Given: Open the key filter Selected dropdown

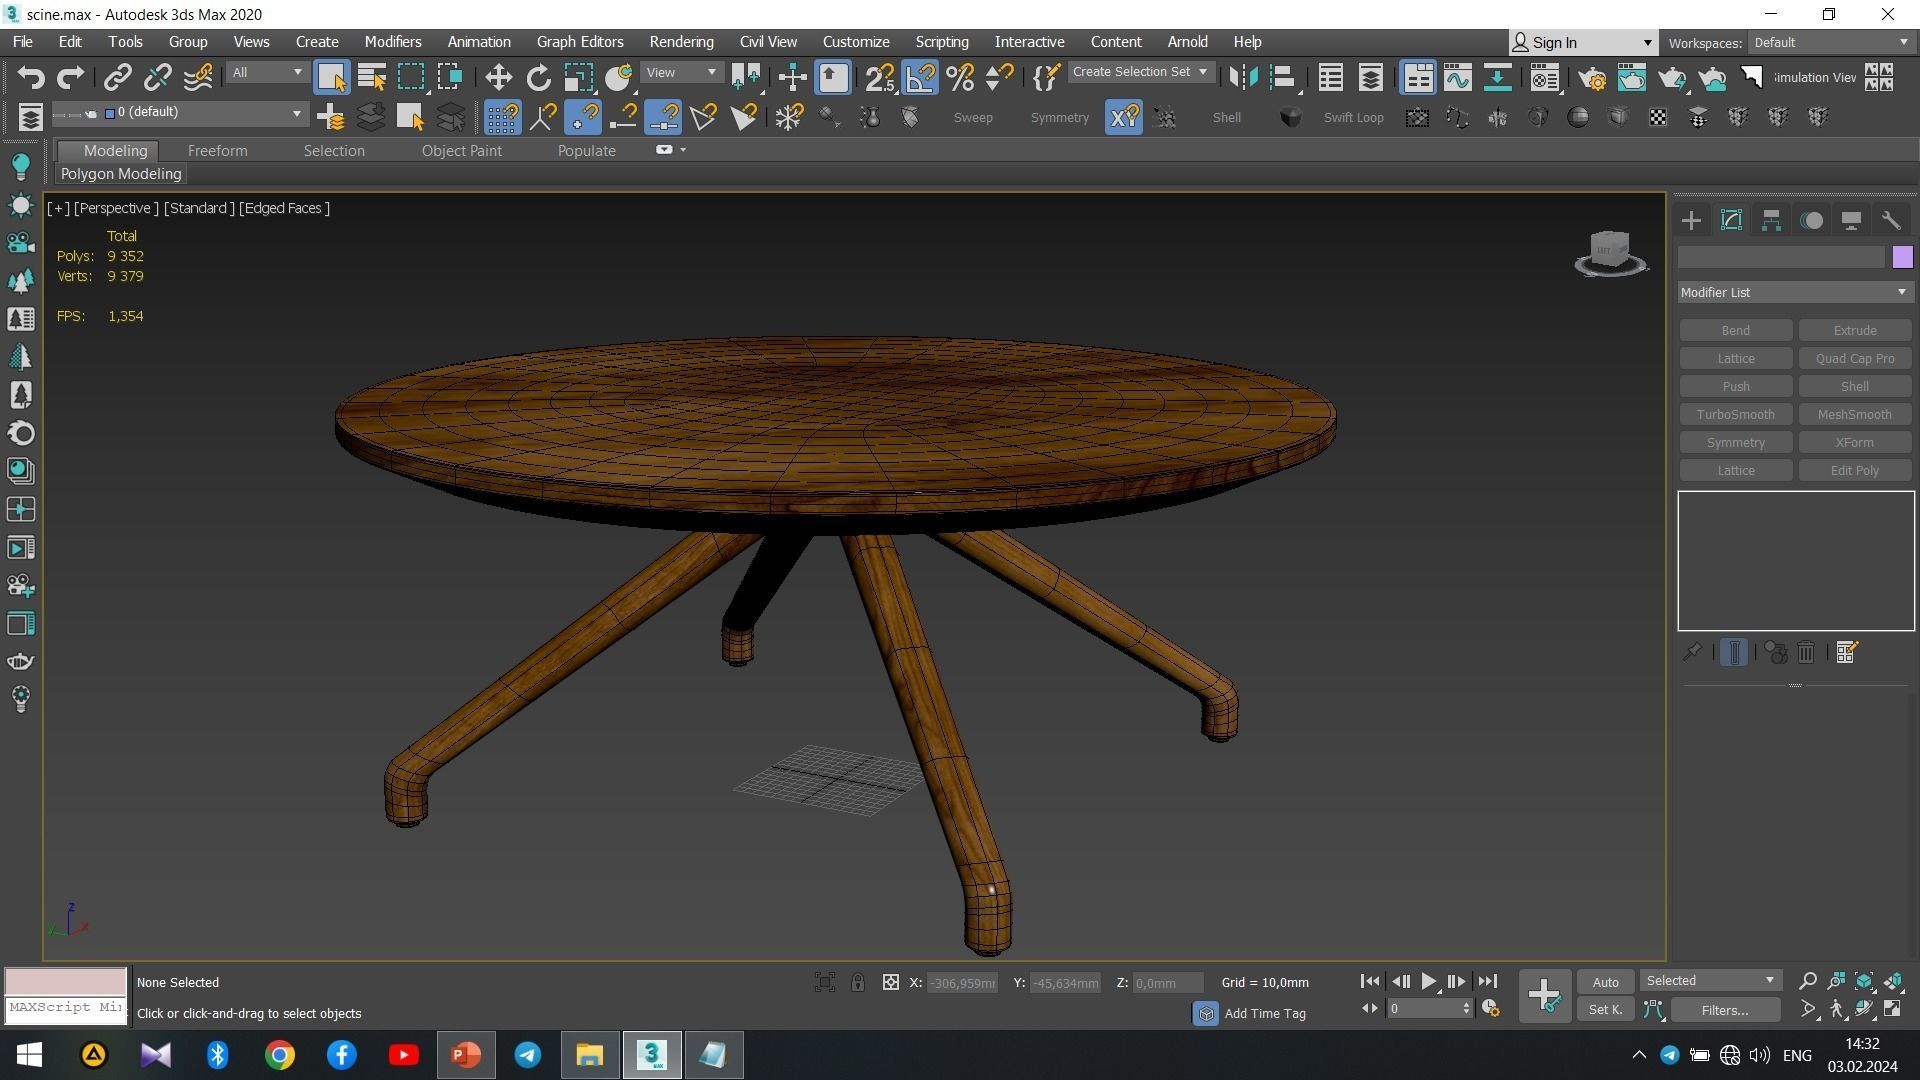Looking at the screenshot, I should (x=1710, y=981).
